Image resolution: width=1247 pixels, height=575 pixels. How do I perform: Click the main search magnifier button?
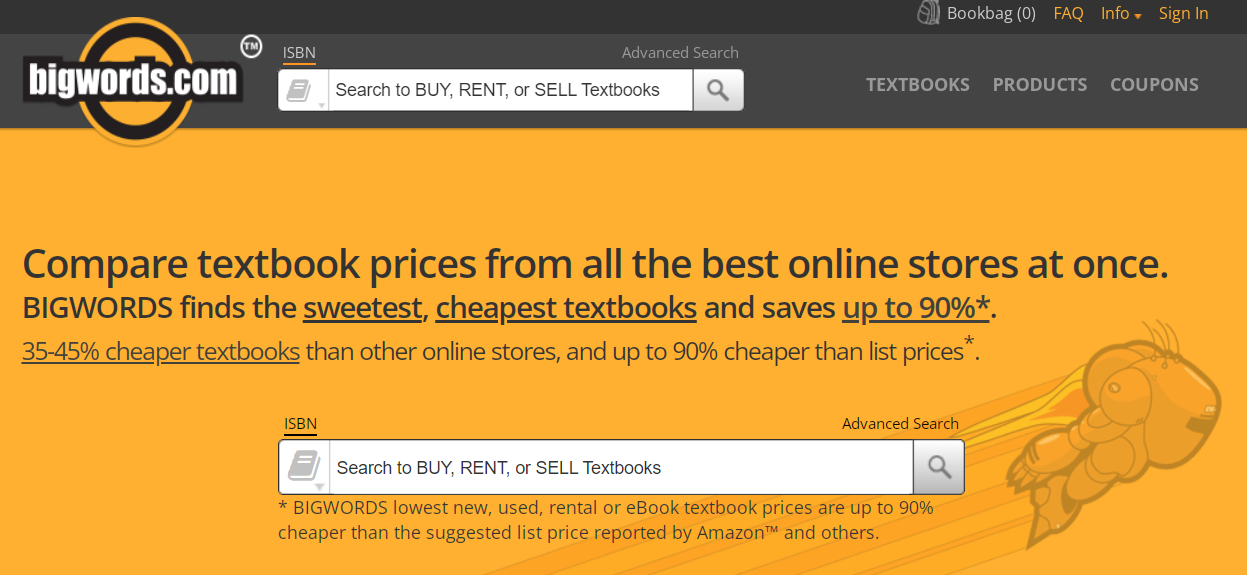[x=939, y=467]
